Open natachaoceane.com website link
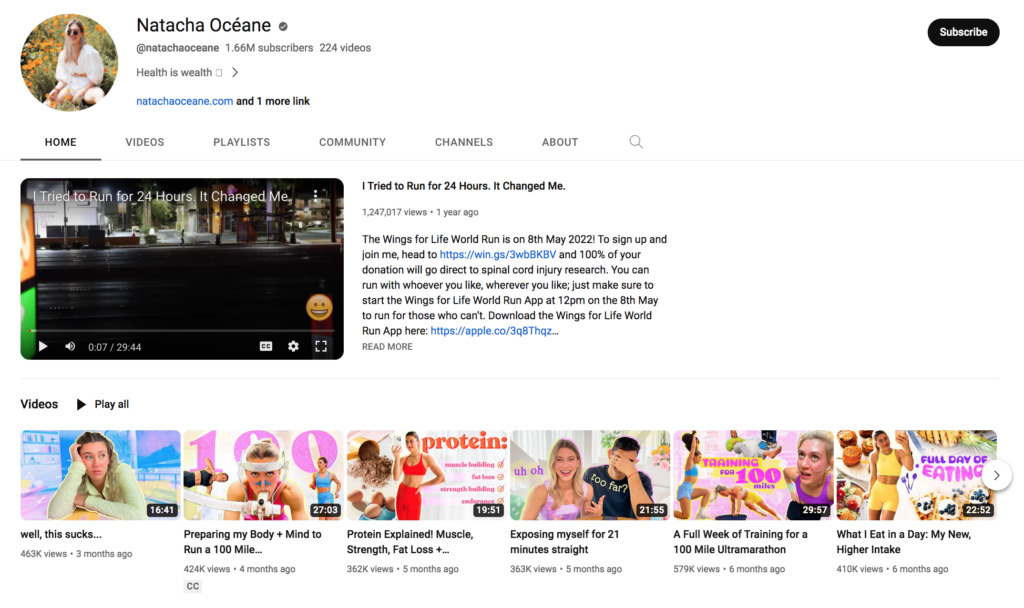 tap(185, 101)
